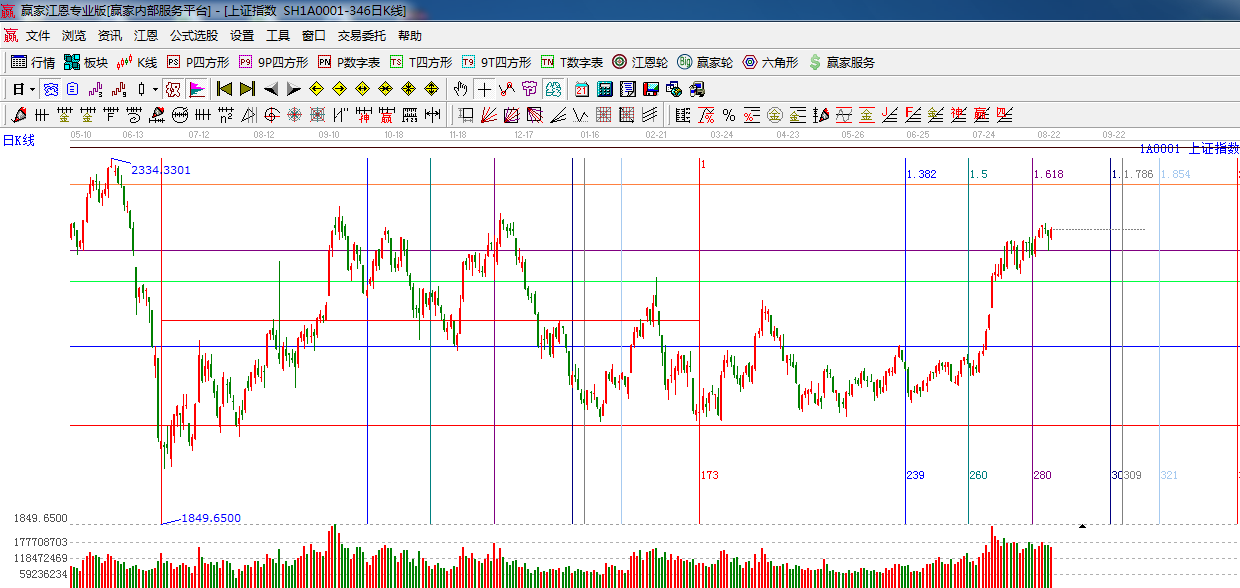Jump to first bar with skip-back arrow
The width and height of the screenshot is (1240, 588).
(224, 89)
